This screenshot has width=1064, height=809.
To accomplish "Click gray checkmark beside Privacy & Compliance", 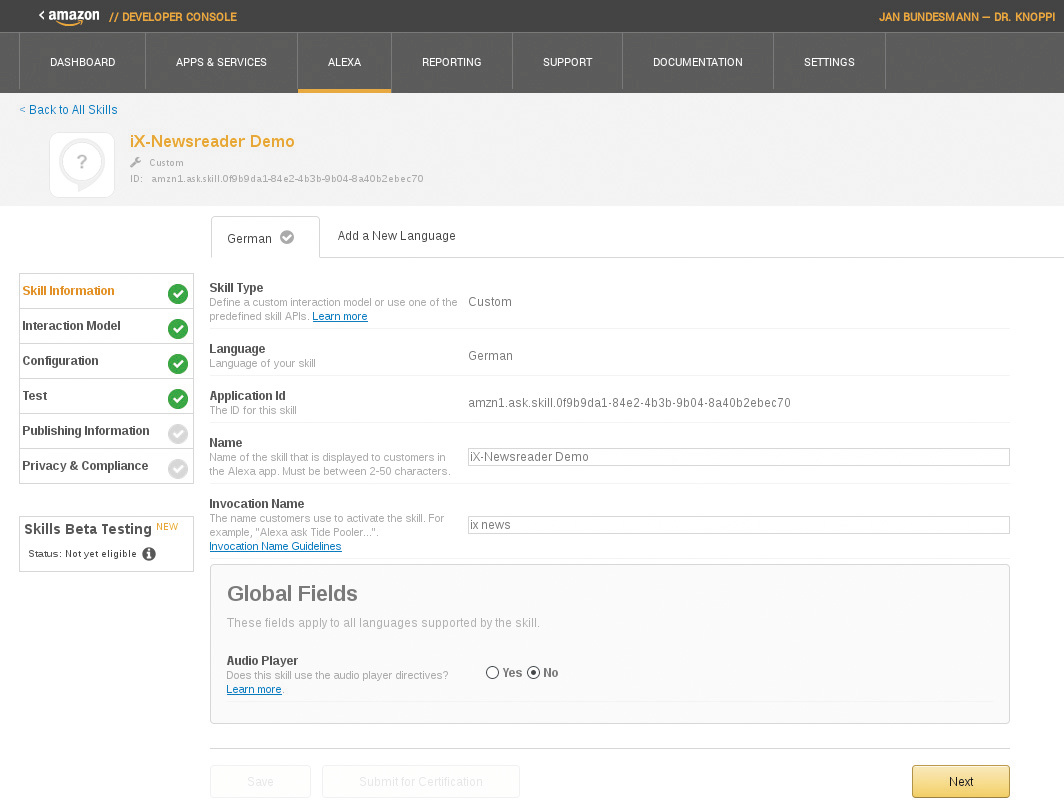I will 178,468.
